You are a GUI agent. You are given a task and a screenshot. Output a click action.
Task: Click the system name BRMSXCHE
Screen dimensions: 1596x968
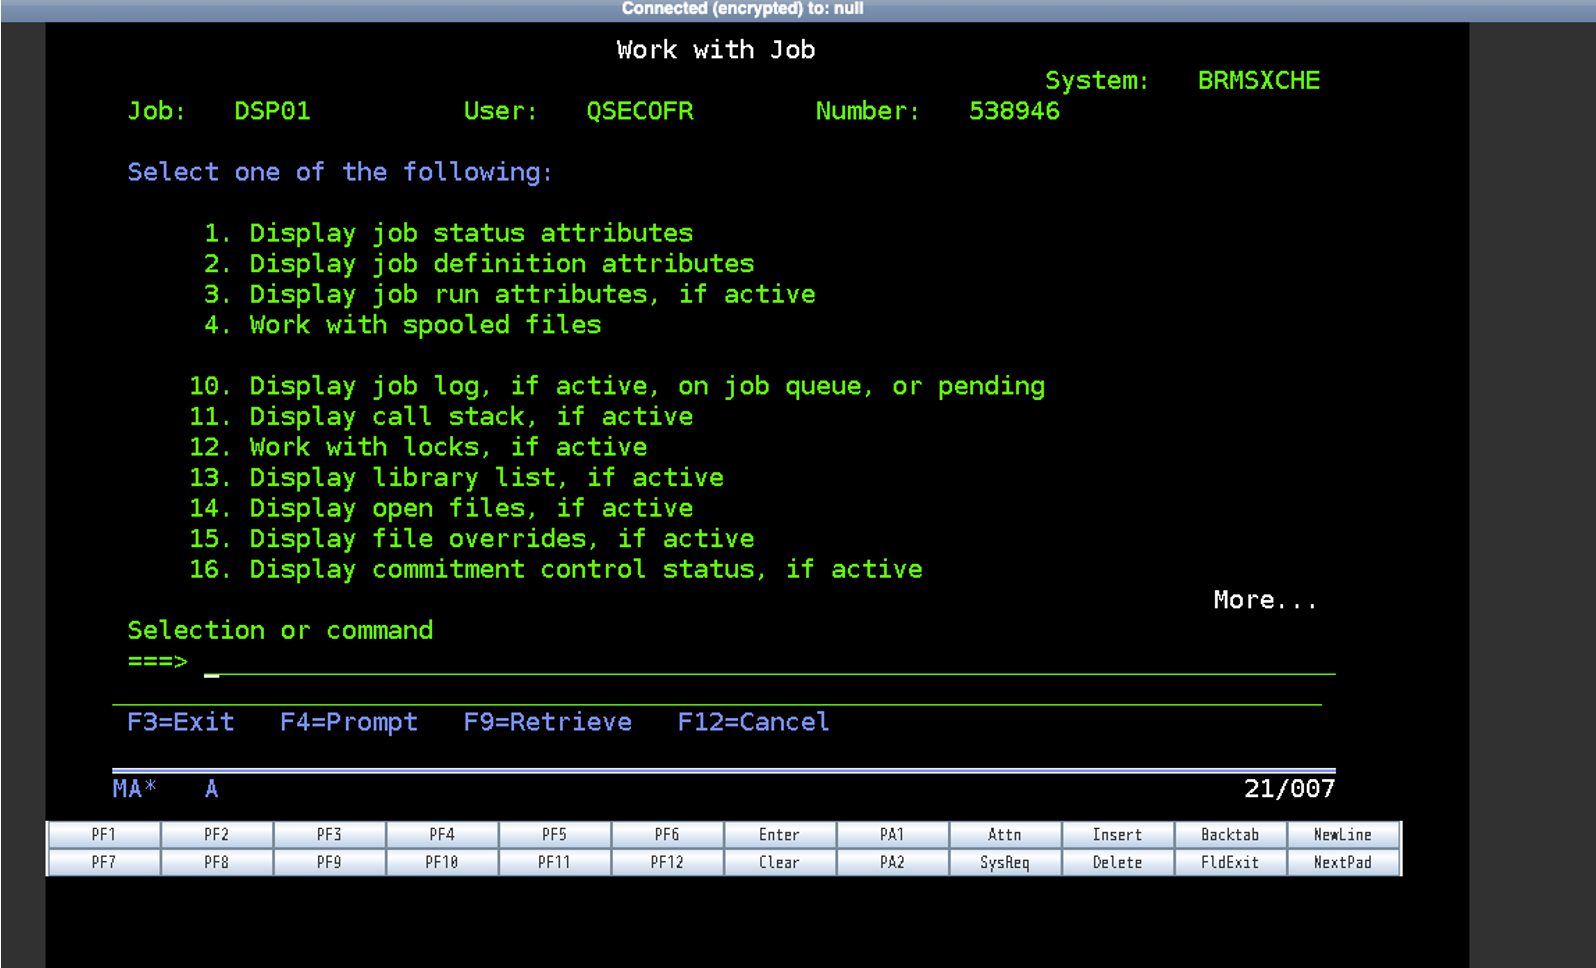(x=1259, y=81)
